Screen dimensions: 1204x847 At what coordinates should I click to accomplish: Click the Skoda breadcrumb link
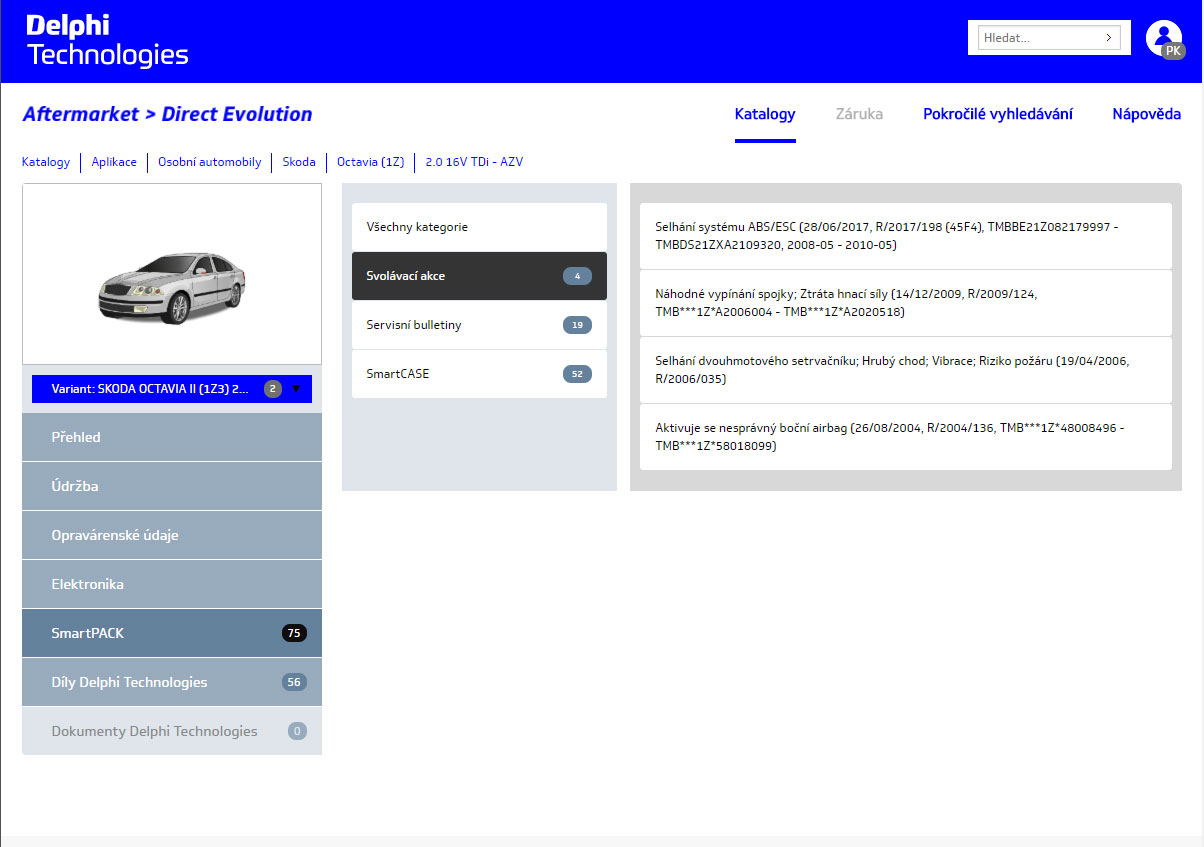click(299, 162)
